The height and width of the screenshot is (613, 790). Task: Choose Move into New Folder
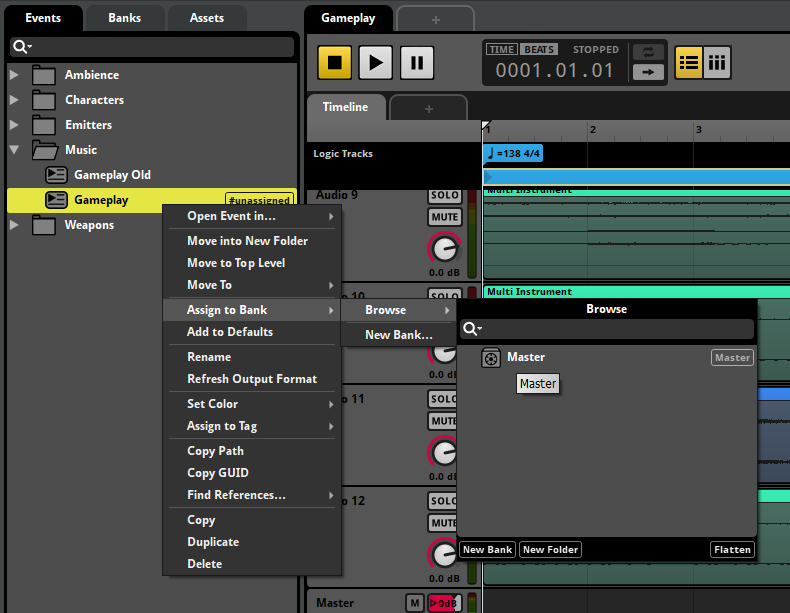click(x=252, y=241)
